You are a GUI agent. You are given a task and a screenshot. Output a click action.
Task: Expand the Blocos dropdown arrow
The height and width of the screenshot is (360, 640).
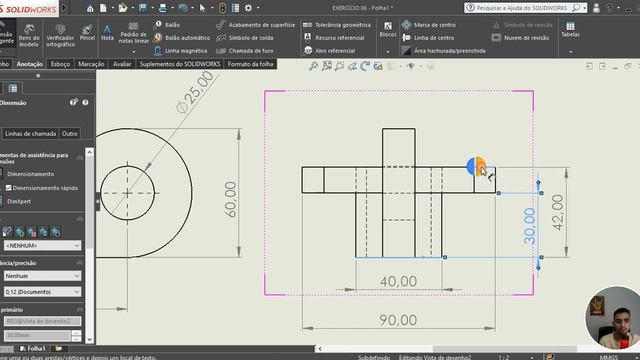click(x=388, y=52)
